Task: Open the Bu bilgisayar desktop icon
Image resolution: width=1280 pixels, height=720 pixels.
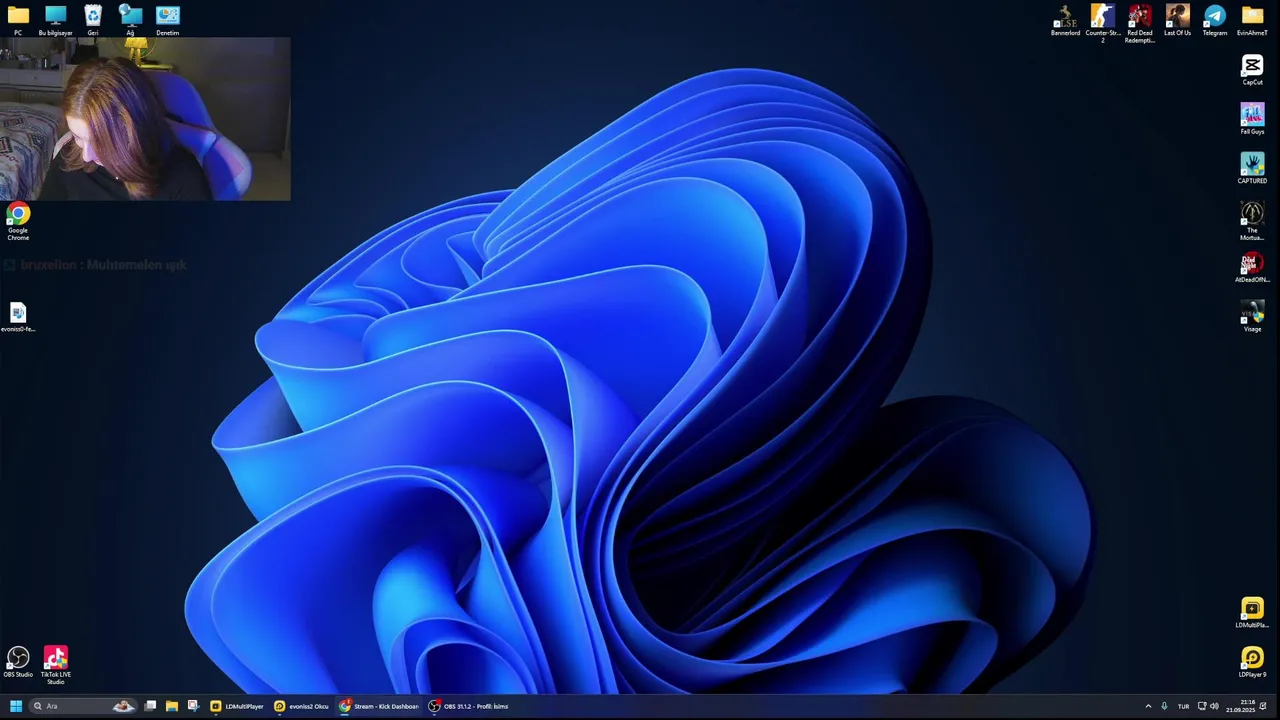Action: click(55, 20)
